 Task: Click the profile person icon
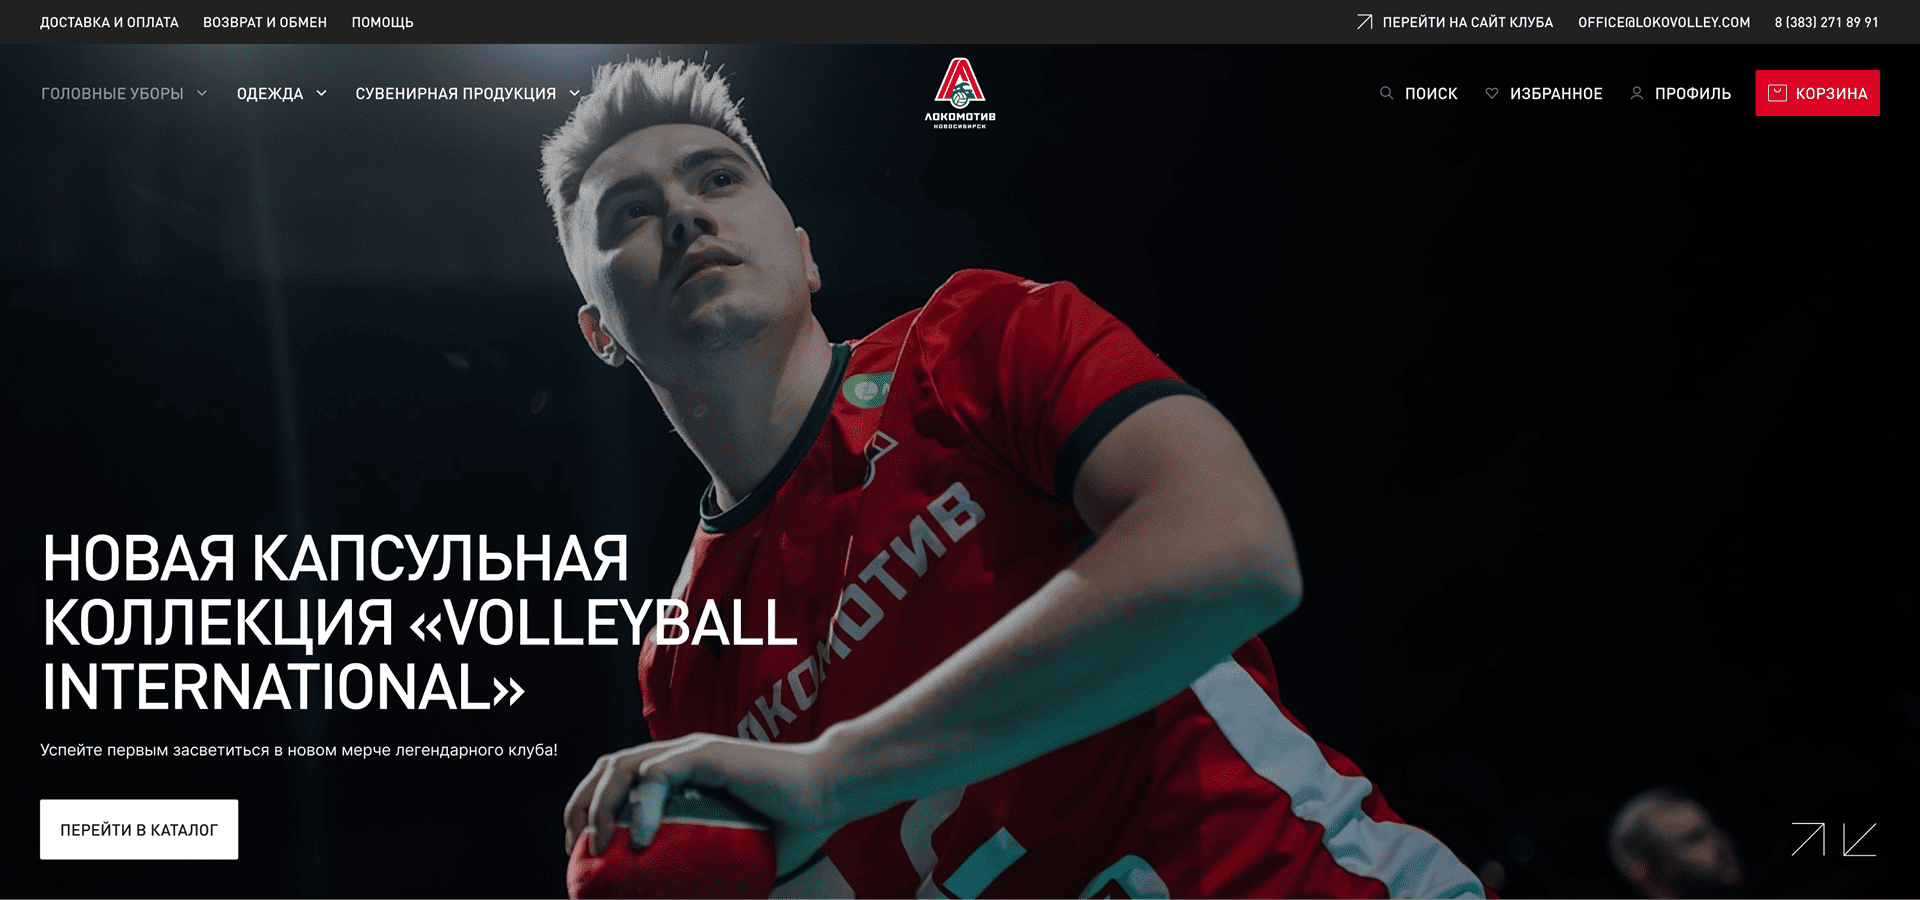[1637, 93]
